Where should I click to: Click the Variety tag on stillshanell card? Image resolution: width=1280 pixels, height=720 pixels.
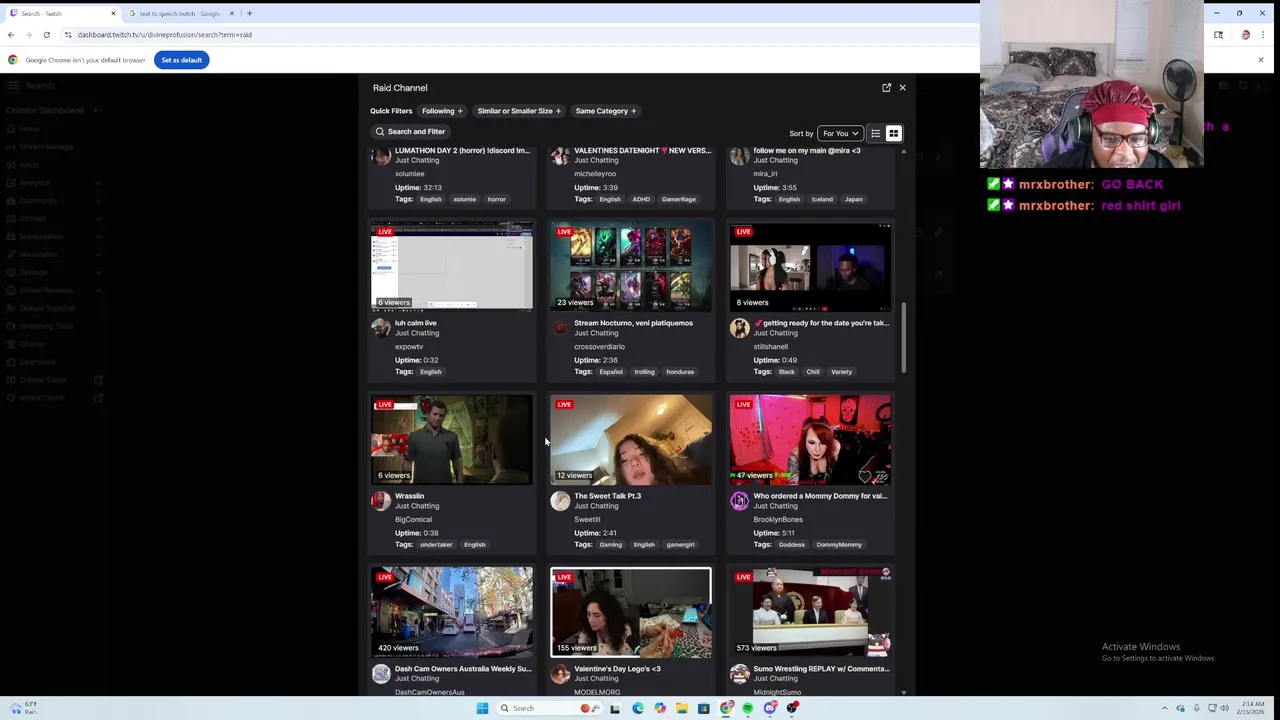(x=841, y=372)
